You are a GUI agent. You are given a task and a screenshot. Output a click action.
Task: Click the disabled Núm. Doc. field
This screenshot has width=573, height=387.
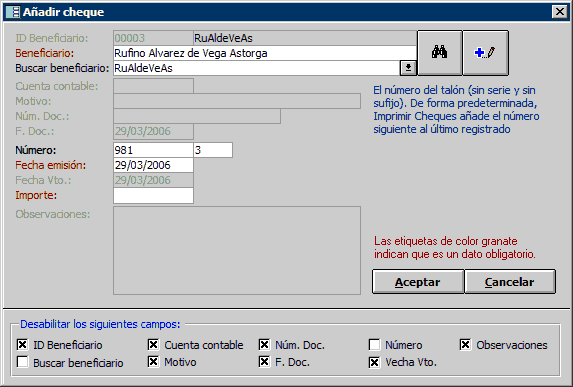tap(197, 116)
